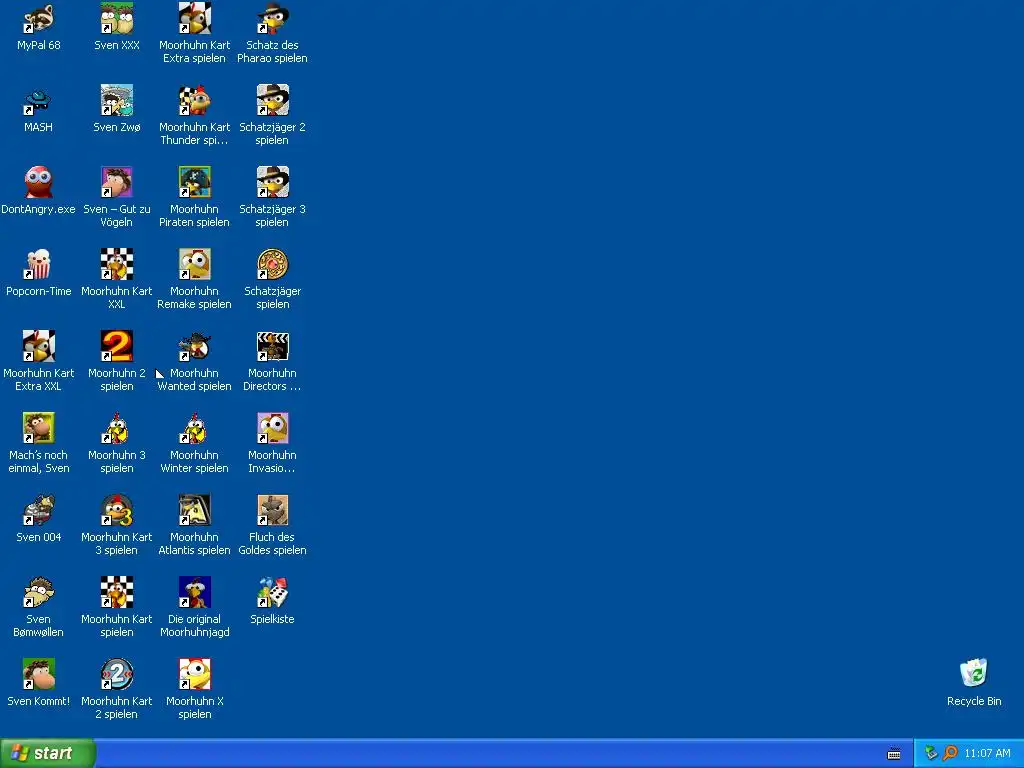Image resolution: width=1024 pixels, height=768 pixels.
Task: Click the Moorhuhn 3 spielen icon
Action: 117,428
